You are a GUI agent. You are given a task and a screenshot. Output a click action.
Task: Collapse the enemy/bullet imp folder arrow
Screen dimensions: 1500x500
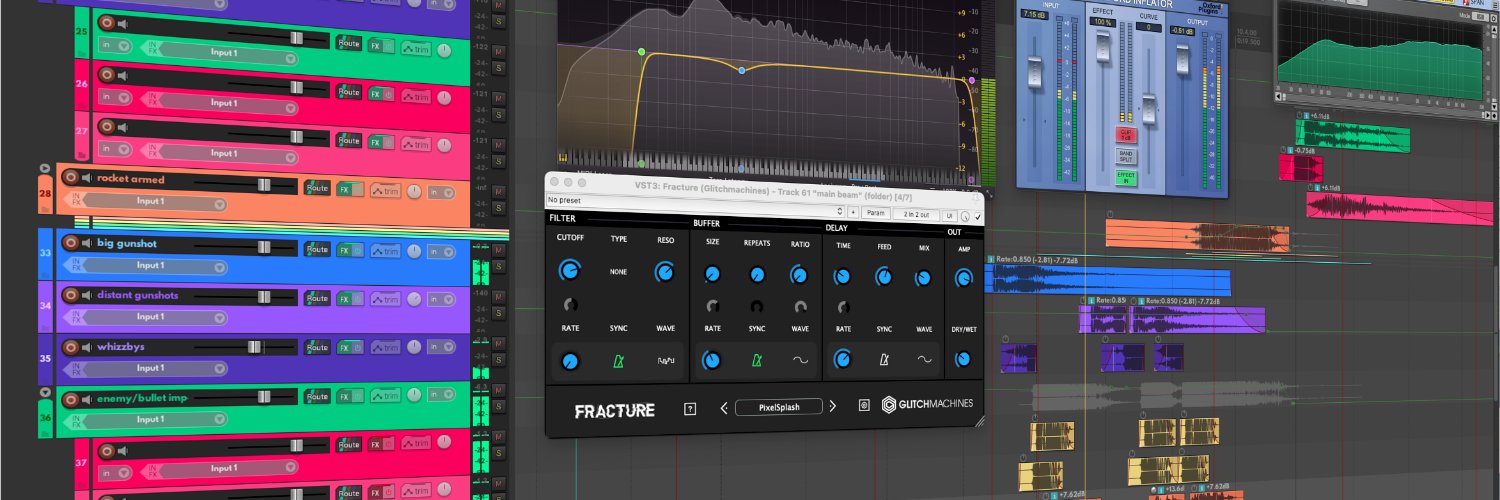(x=44, y=392)
